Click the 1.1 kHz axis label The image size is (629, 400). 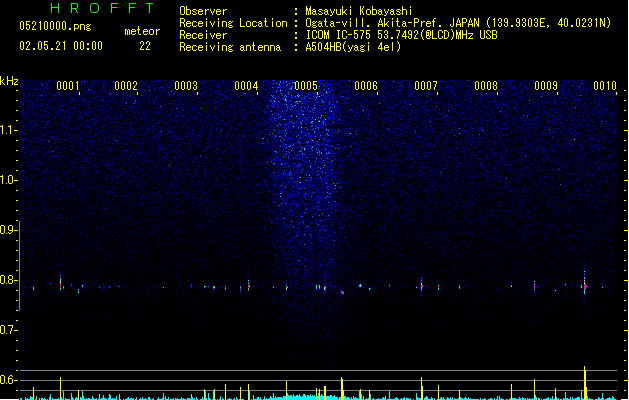(x=8, y=130)
